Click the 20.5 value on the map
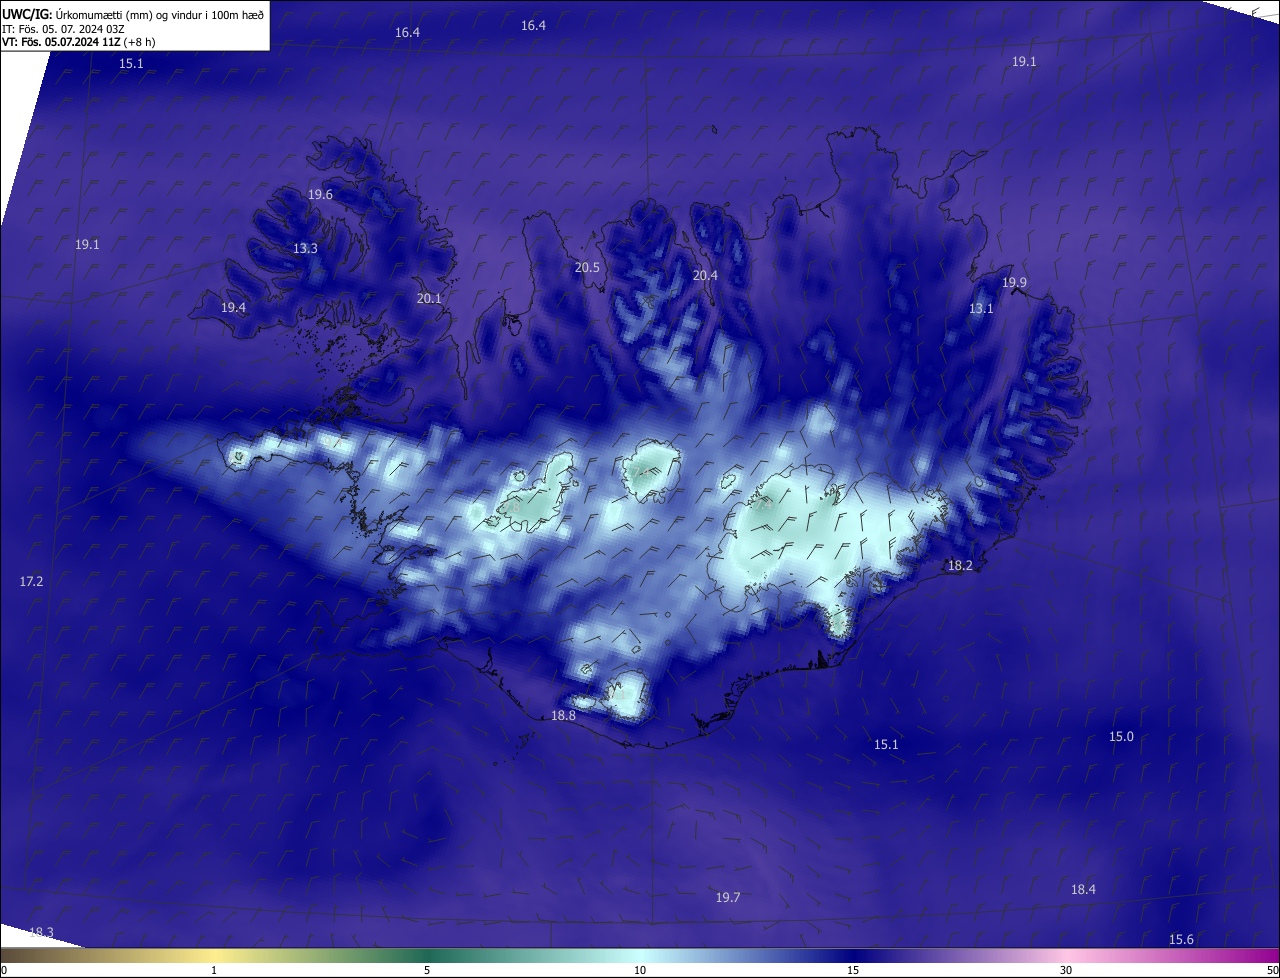The width and height of the screenshot is (1280, 978). (x=587, y=268)
